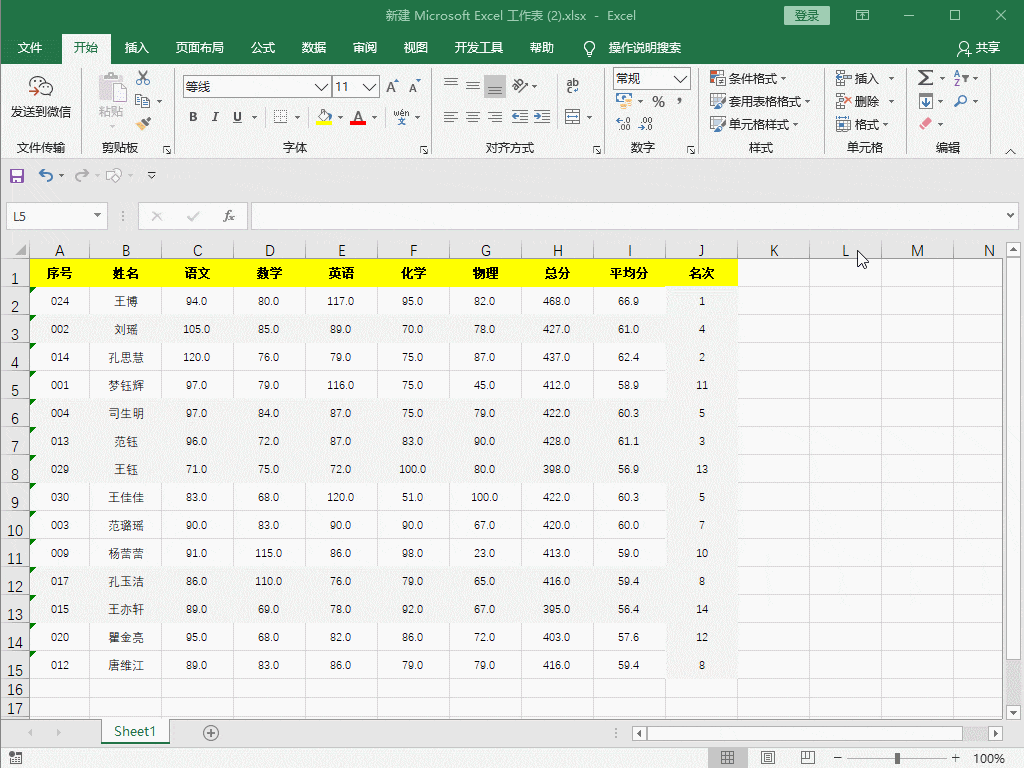
Task: Click the Cut scissors icon
Action: [143, 78]
